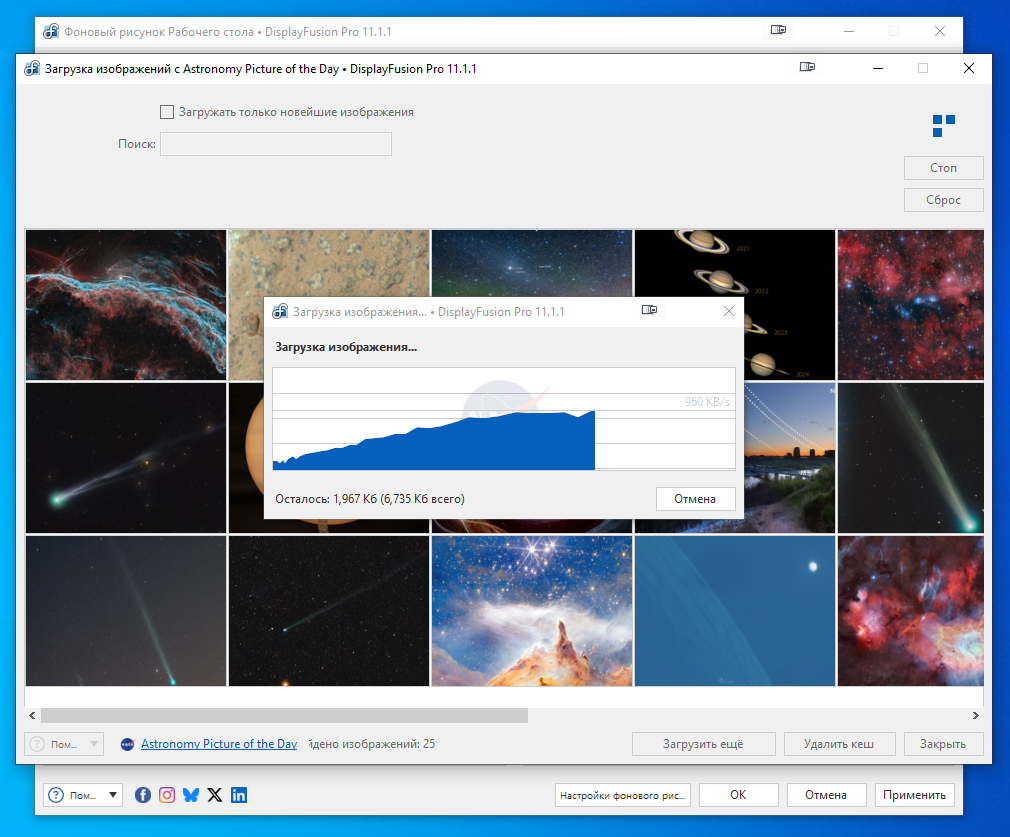Viewport: 1010px width, 837px height.
Task: Click the Сброс button
Action: click(943, 200)
